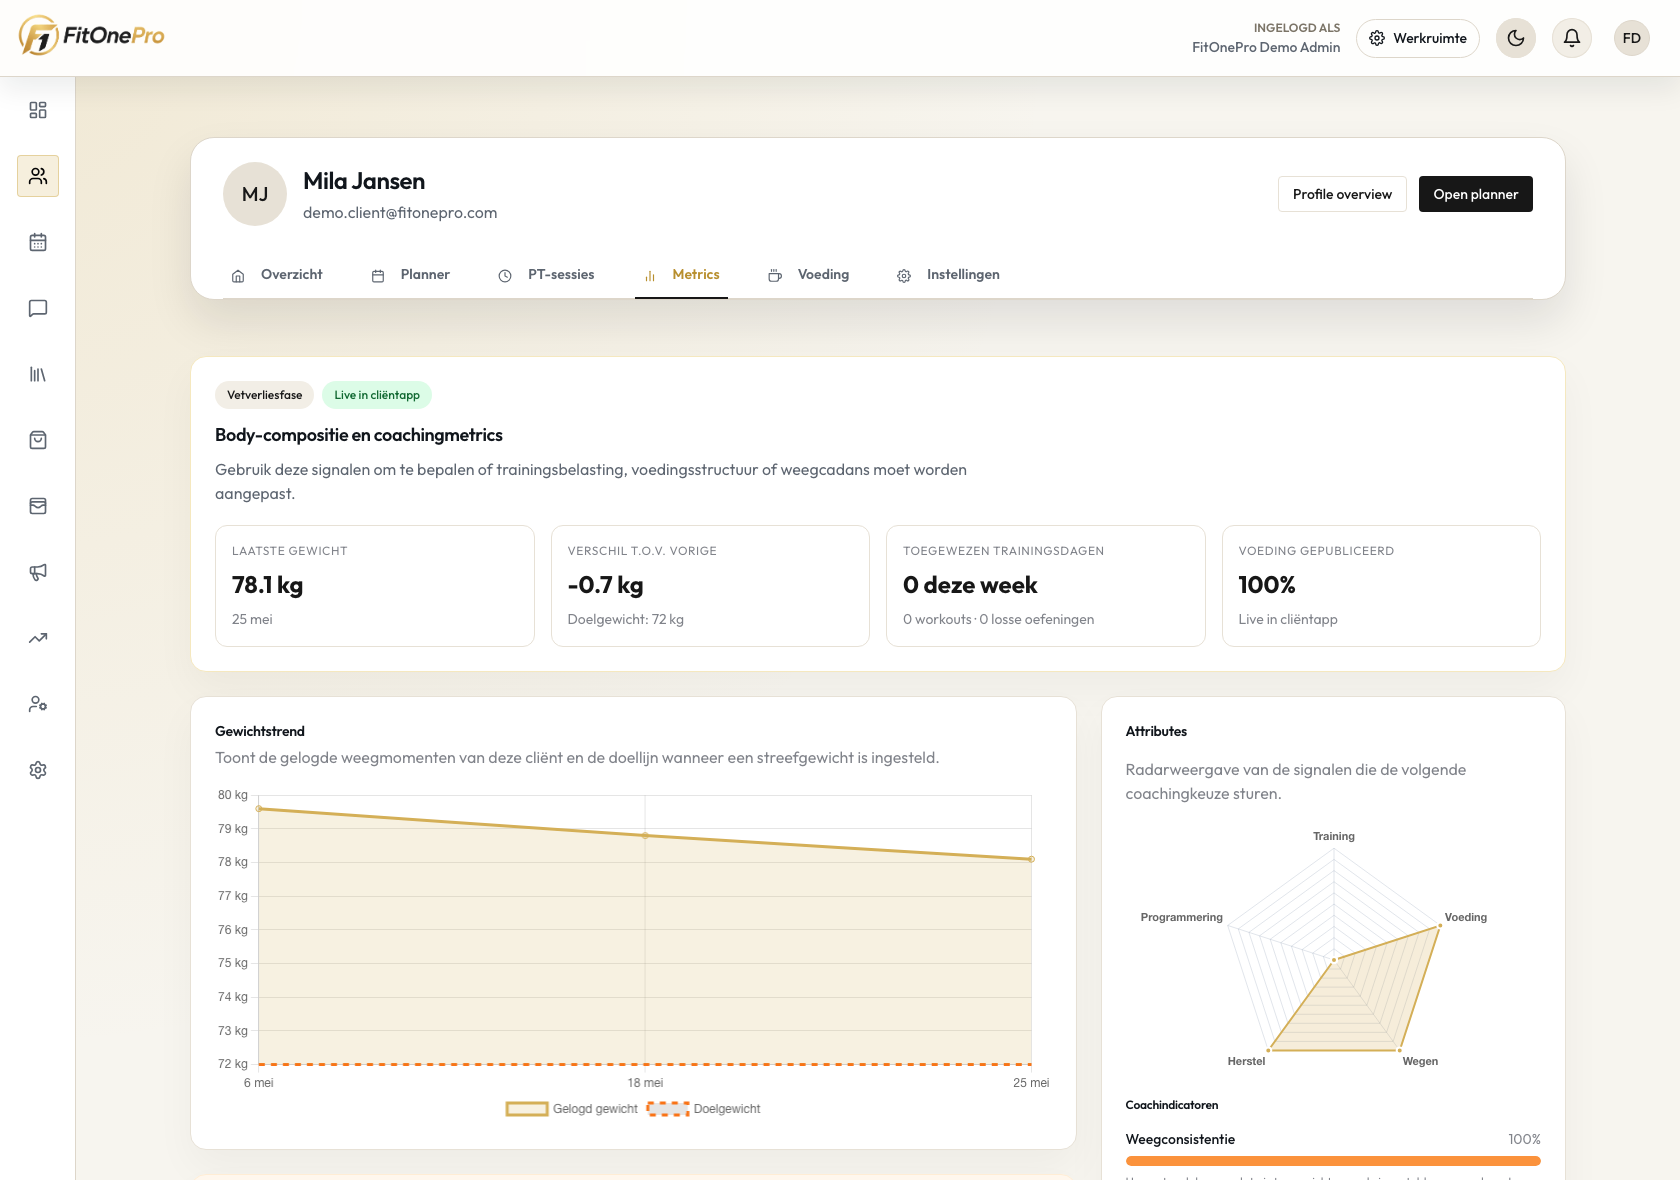Open the storefront box icon in sidebar
Image resolution: width=1680 pixels, height=1180 pixels.
38,506
